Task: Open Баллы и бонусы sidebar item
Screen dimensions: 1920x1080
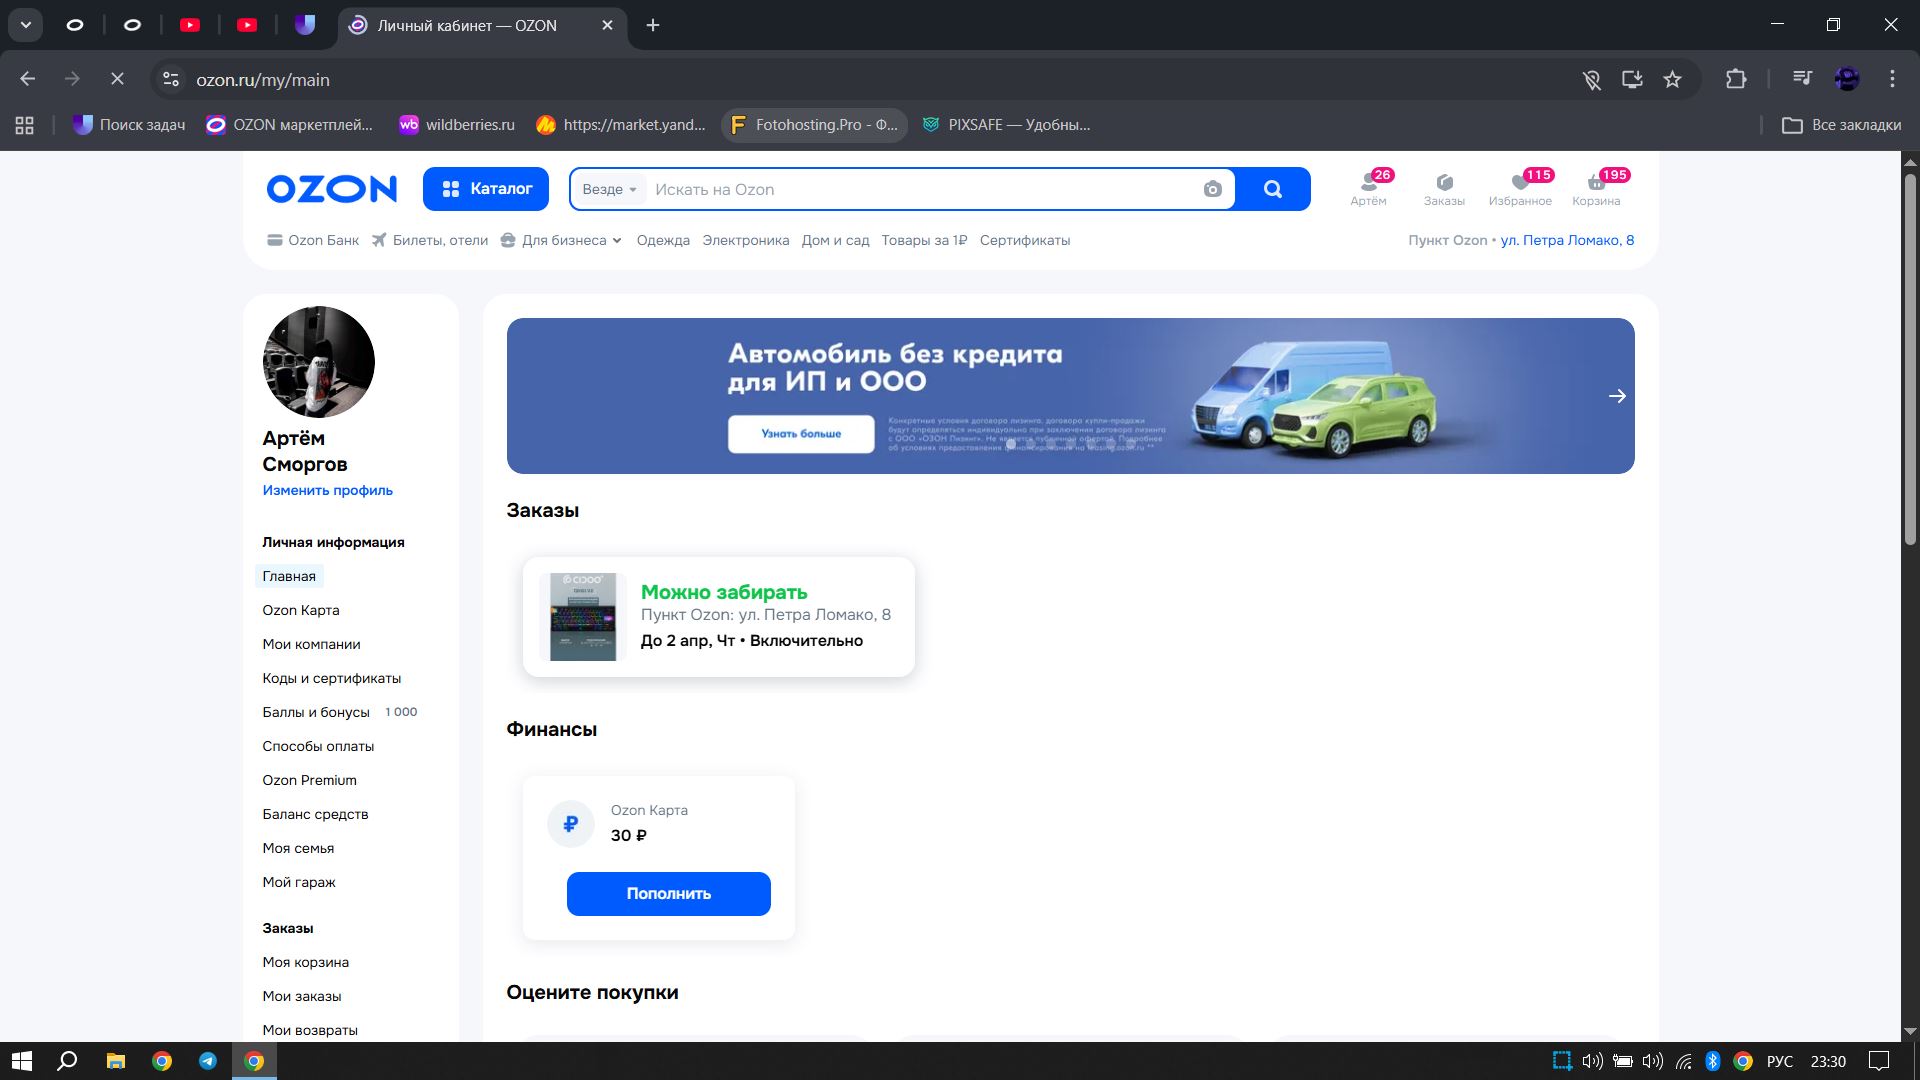Action: click(x=316, y=712)
